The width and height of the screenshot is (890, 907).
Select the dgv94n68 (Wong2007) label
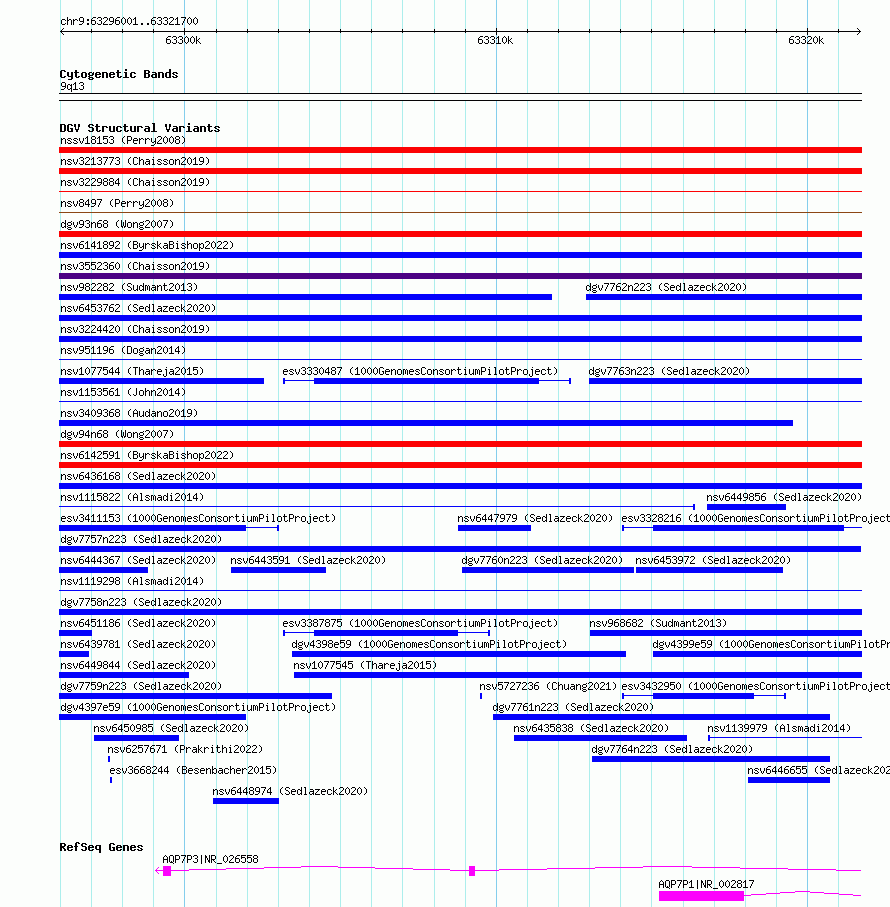(x=117, y=434)
